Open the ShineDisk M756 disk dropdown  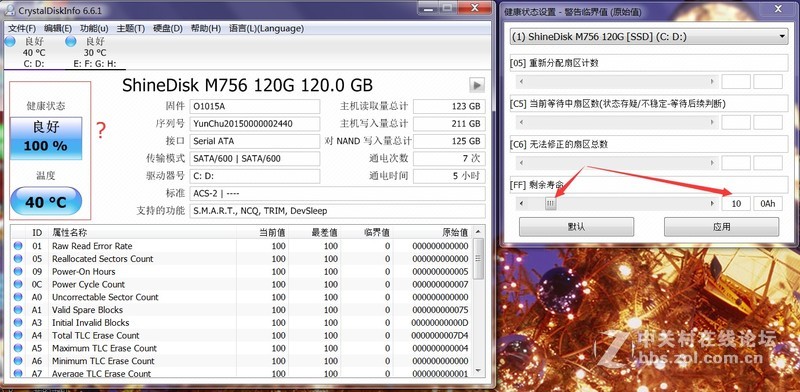649,37
